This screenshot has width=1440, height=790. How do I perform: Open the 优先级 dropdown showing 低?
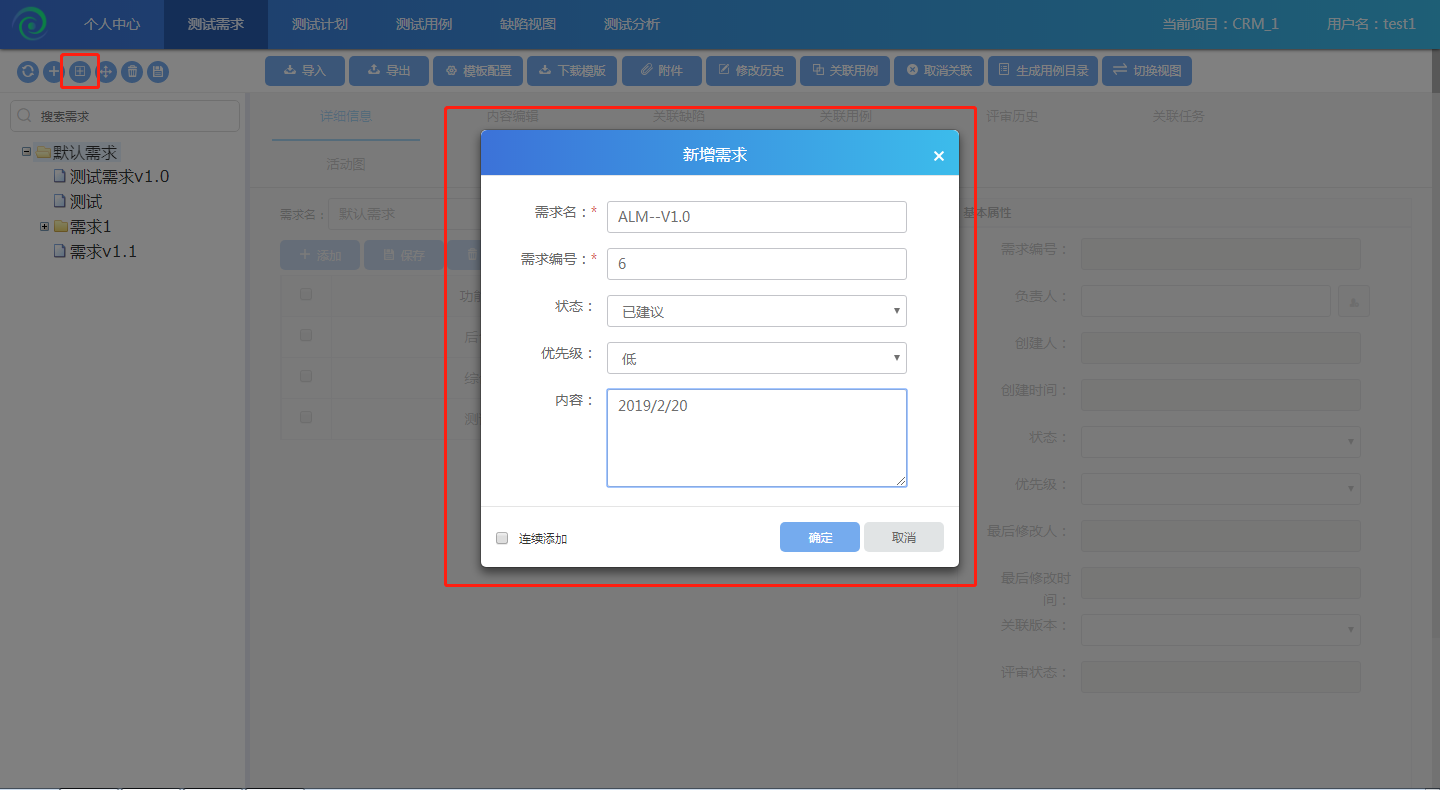click(756, 358)
